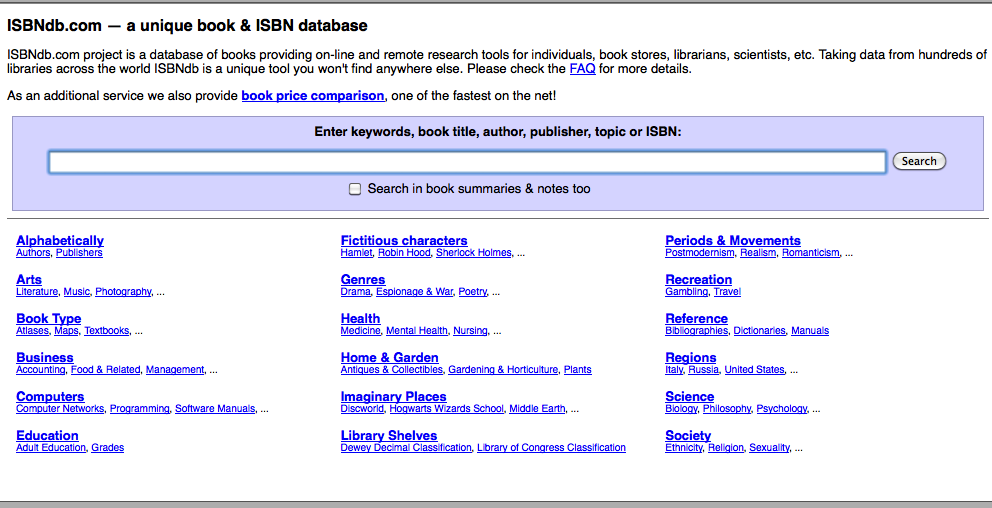
Task: Open the Society category
Action: tap(688, 436)
